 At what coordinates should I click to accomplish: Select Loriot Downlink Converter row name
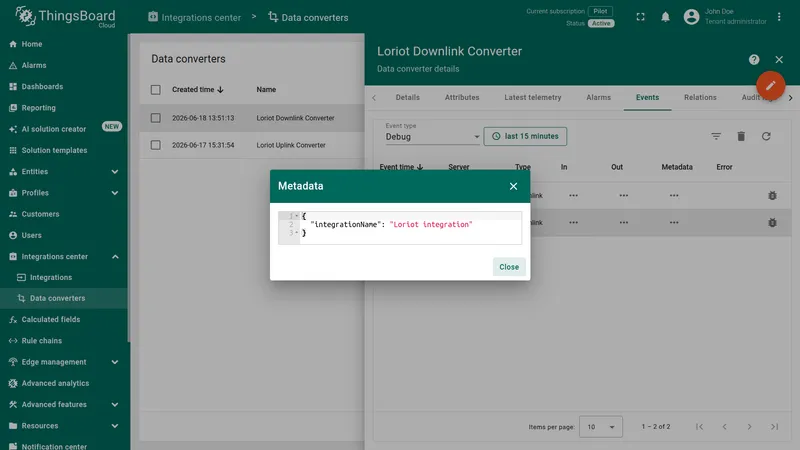(295, 118)
